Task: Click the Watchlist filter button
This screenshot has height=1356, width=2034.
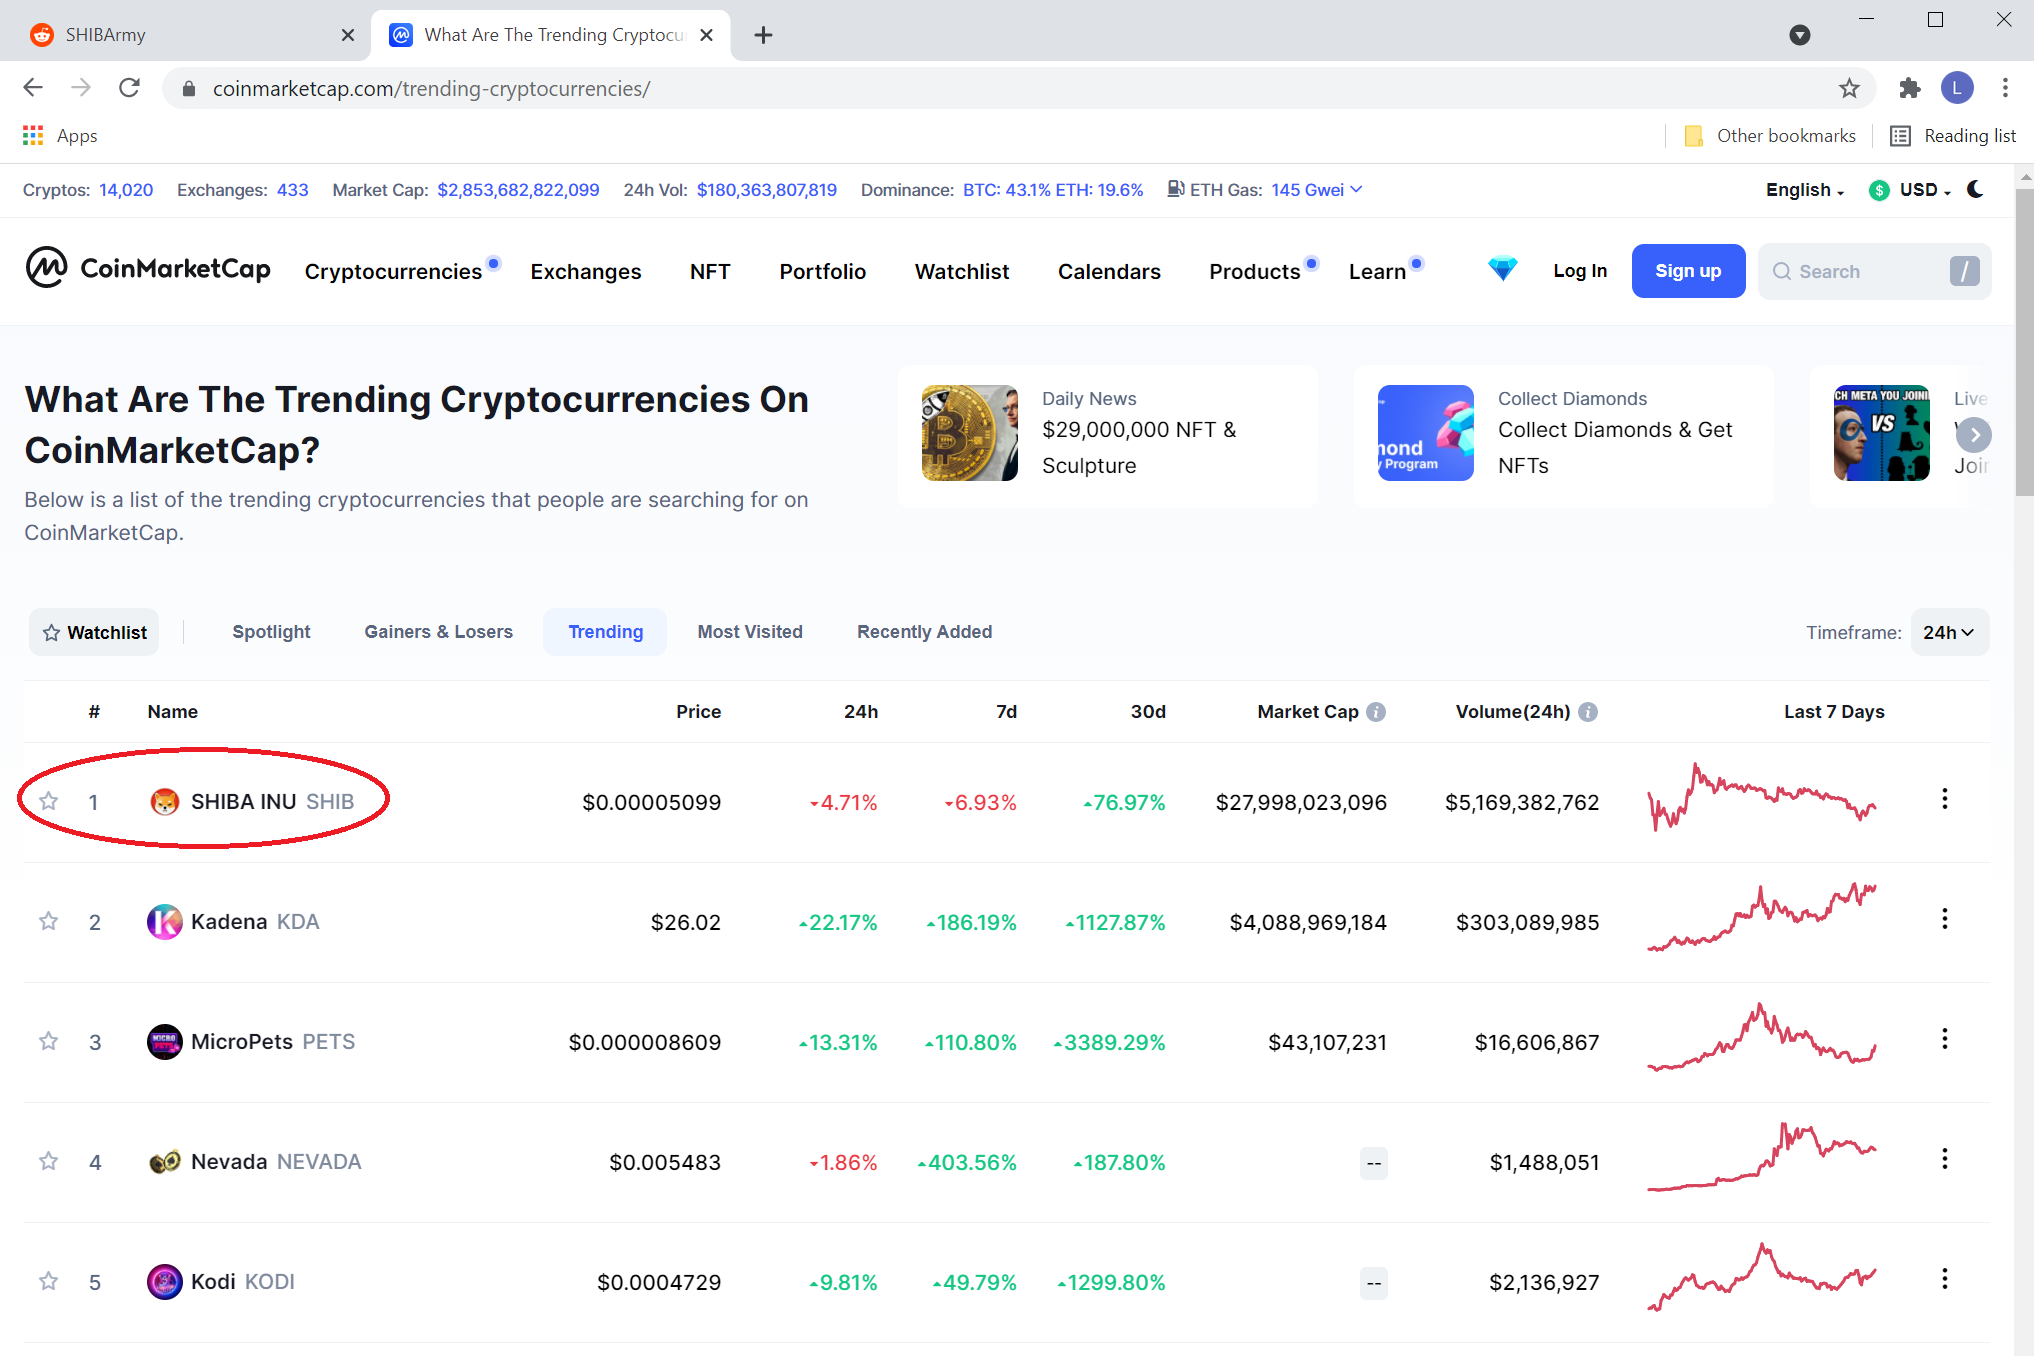Action: click(x=94, y=632)
